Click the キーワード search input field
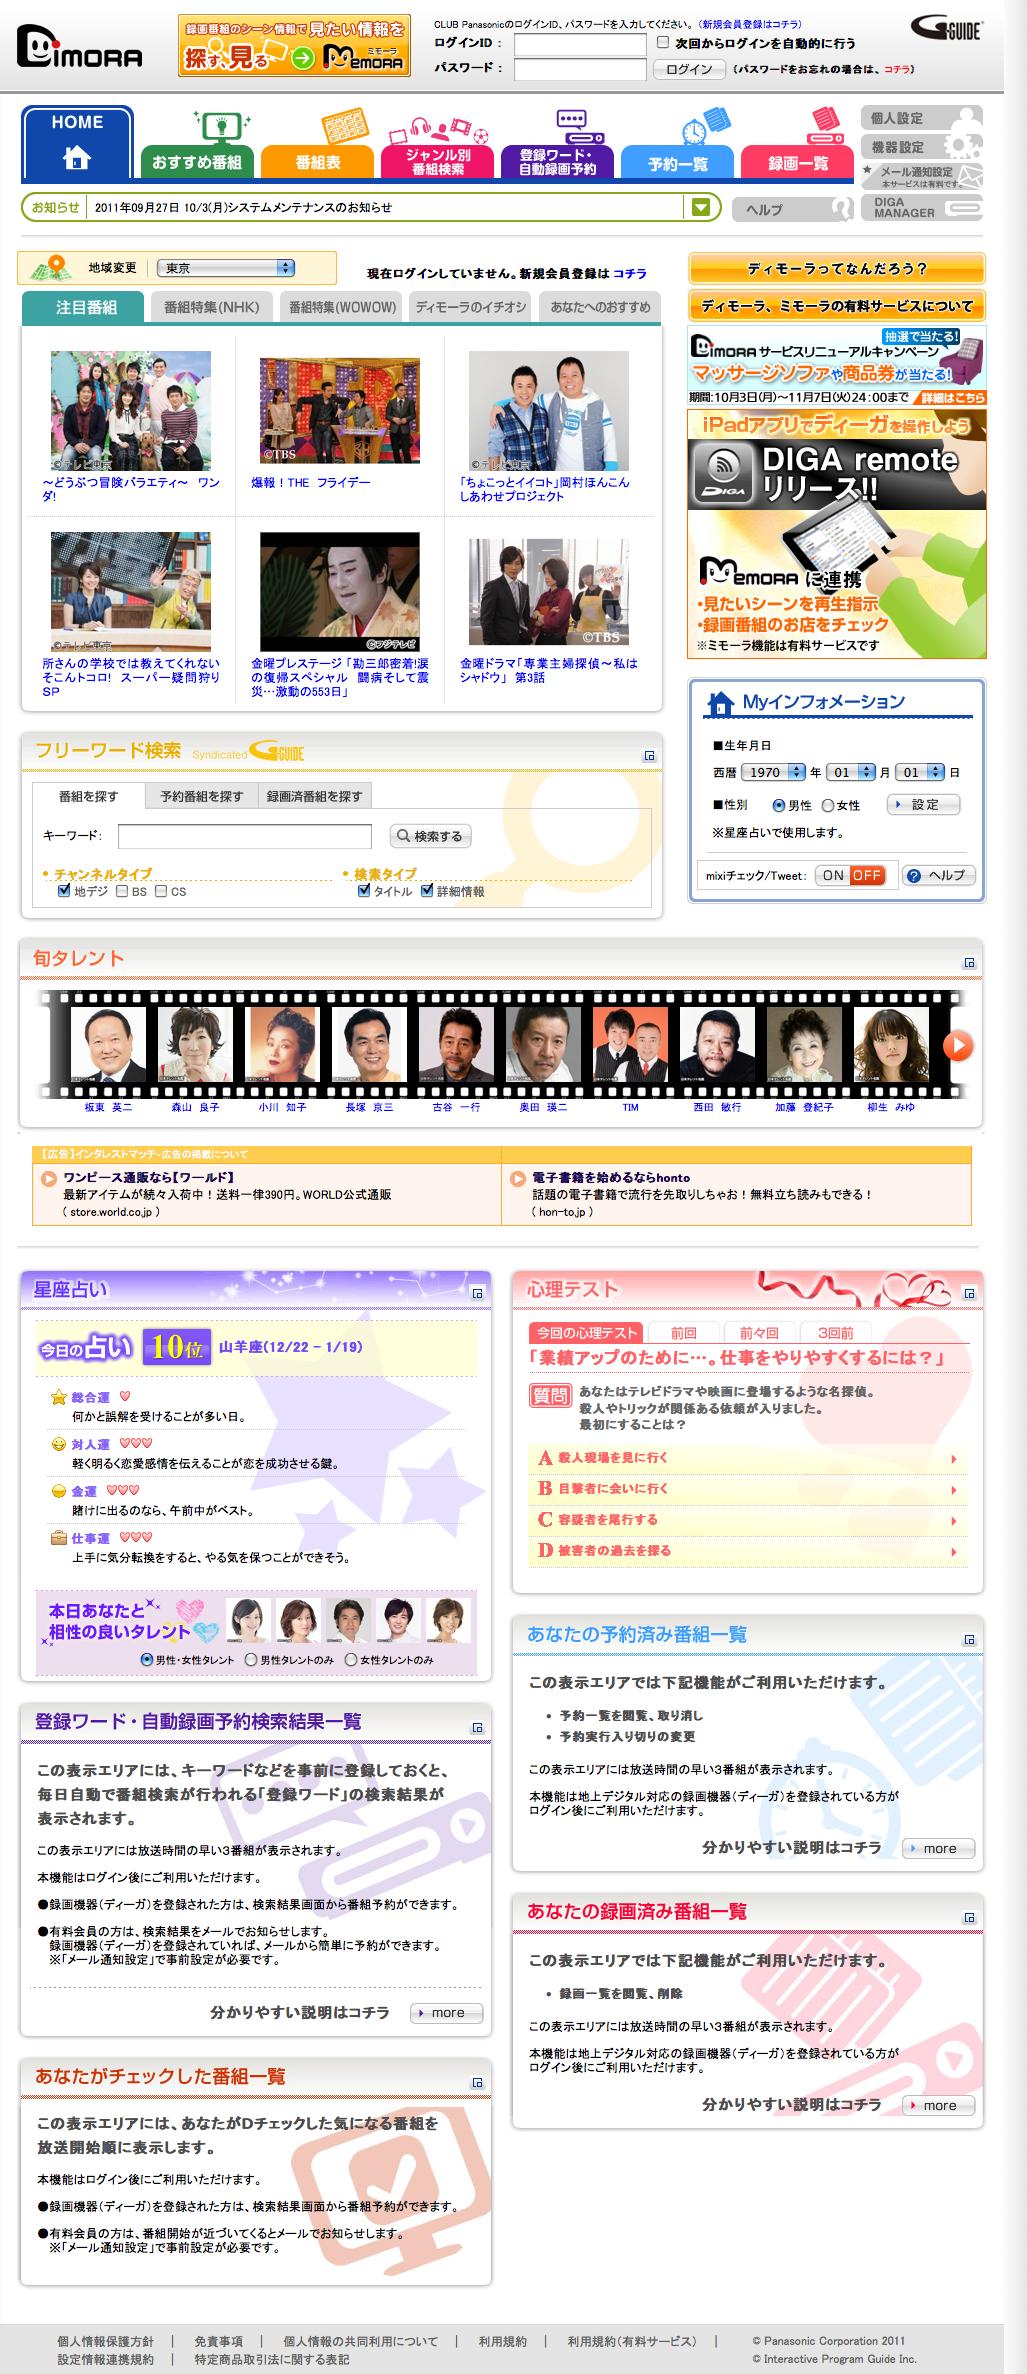The width and height of the screenshot is (1027, 2374). [245, 836]
